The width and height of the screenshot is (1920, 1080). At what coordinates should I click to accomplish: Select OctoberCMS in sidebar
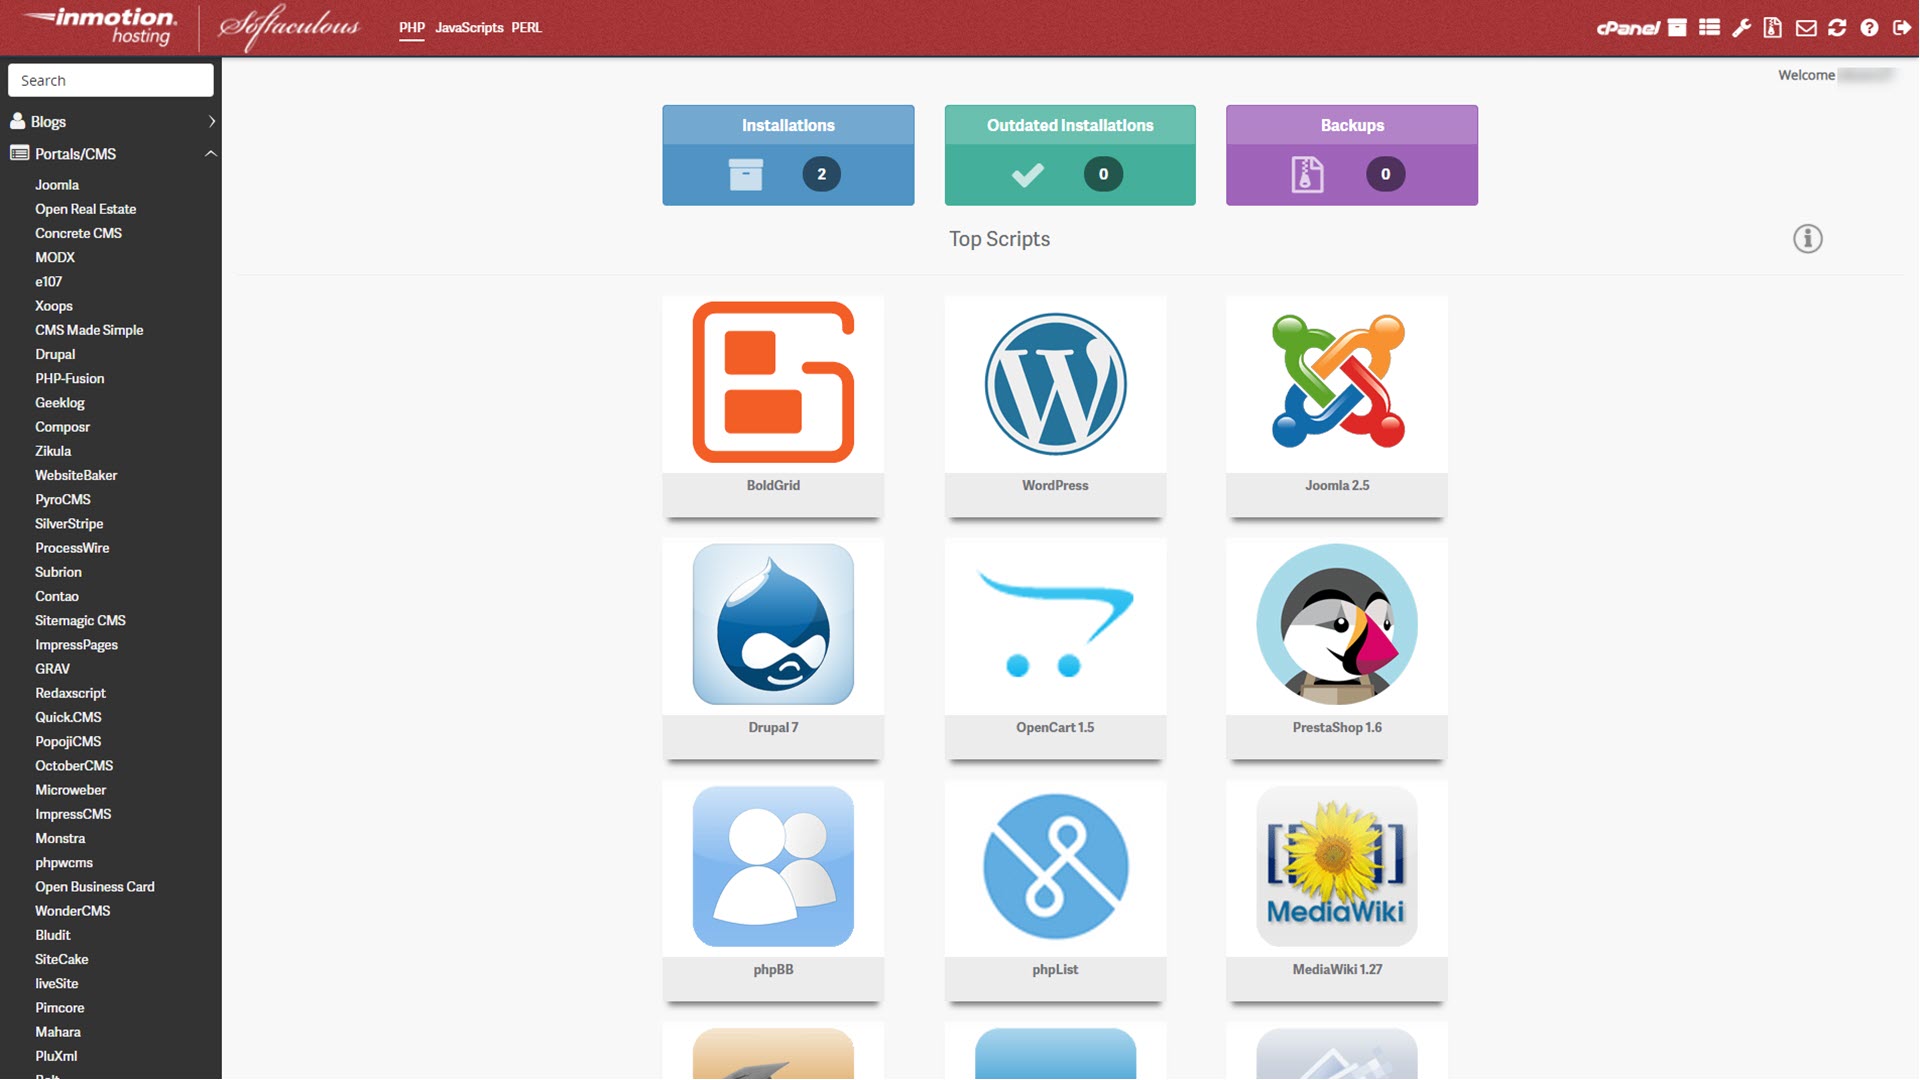tap(74, 766)
